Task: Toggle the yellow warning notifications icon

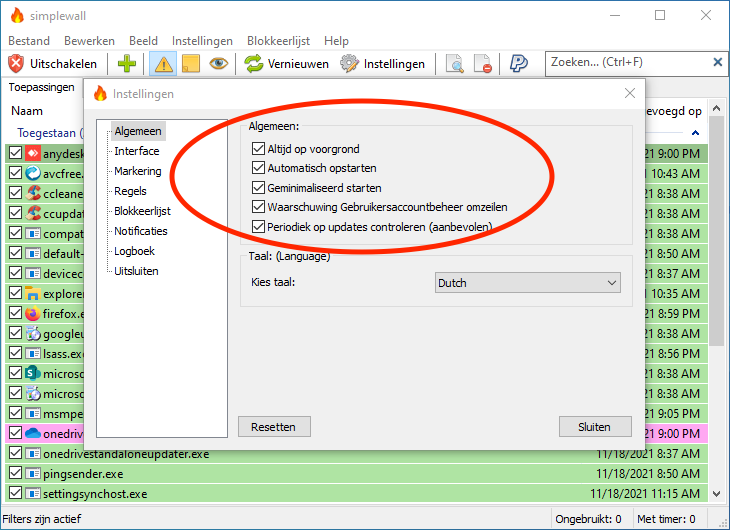Action: [163, 63]
